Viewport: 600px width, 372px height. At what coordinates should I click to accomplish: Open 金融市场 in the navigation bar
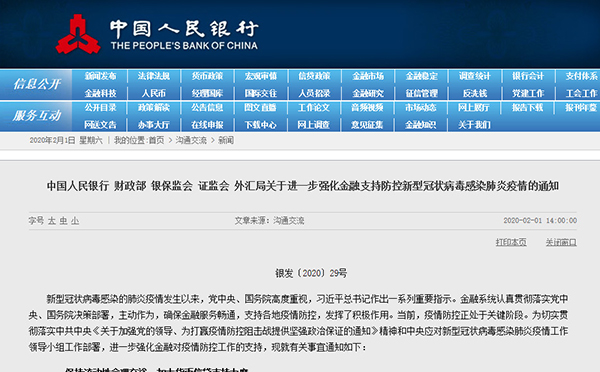368,76
